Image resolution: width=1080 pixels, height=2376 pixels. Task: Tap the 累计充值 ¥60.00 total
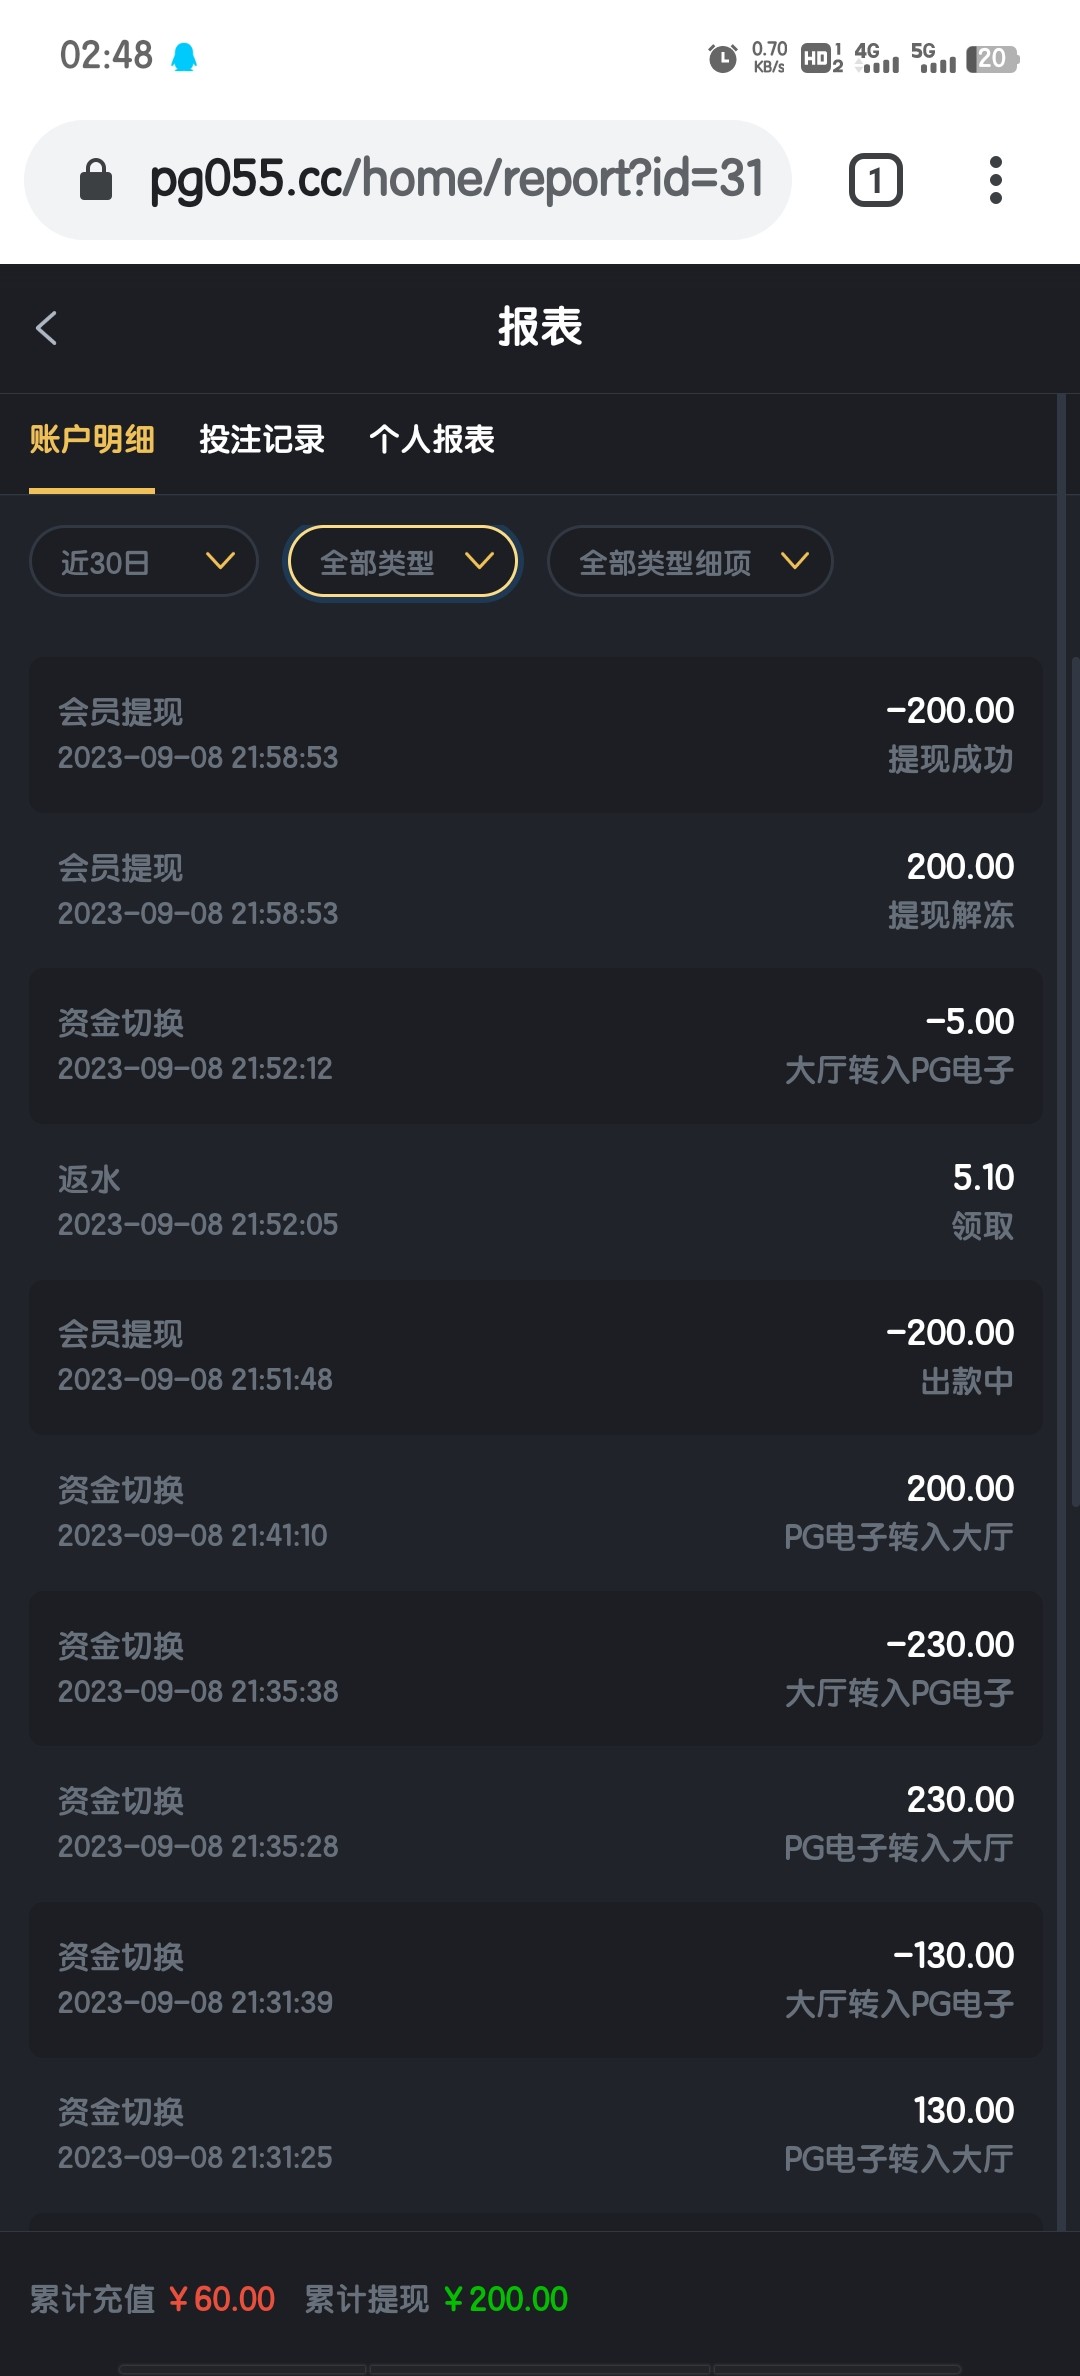(x=152, y=2299)
